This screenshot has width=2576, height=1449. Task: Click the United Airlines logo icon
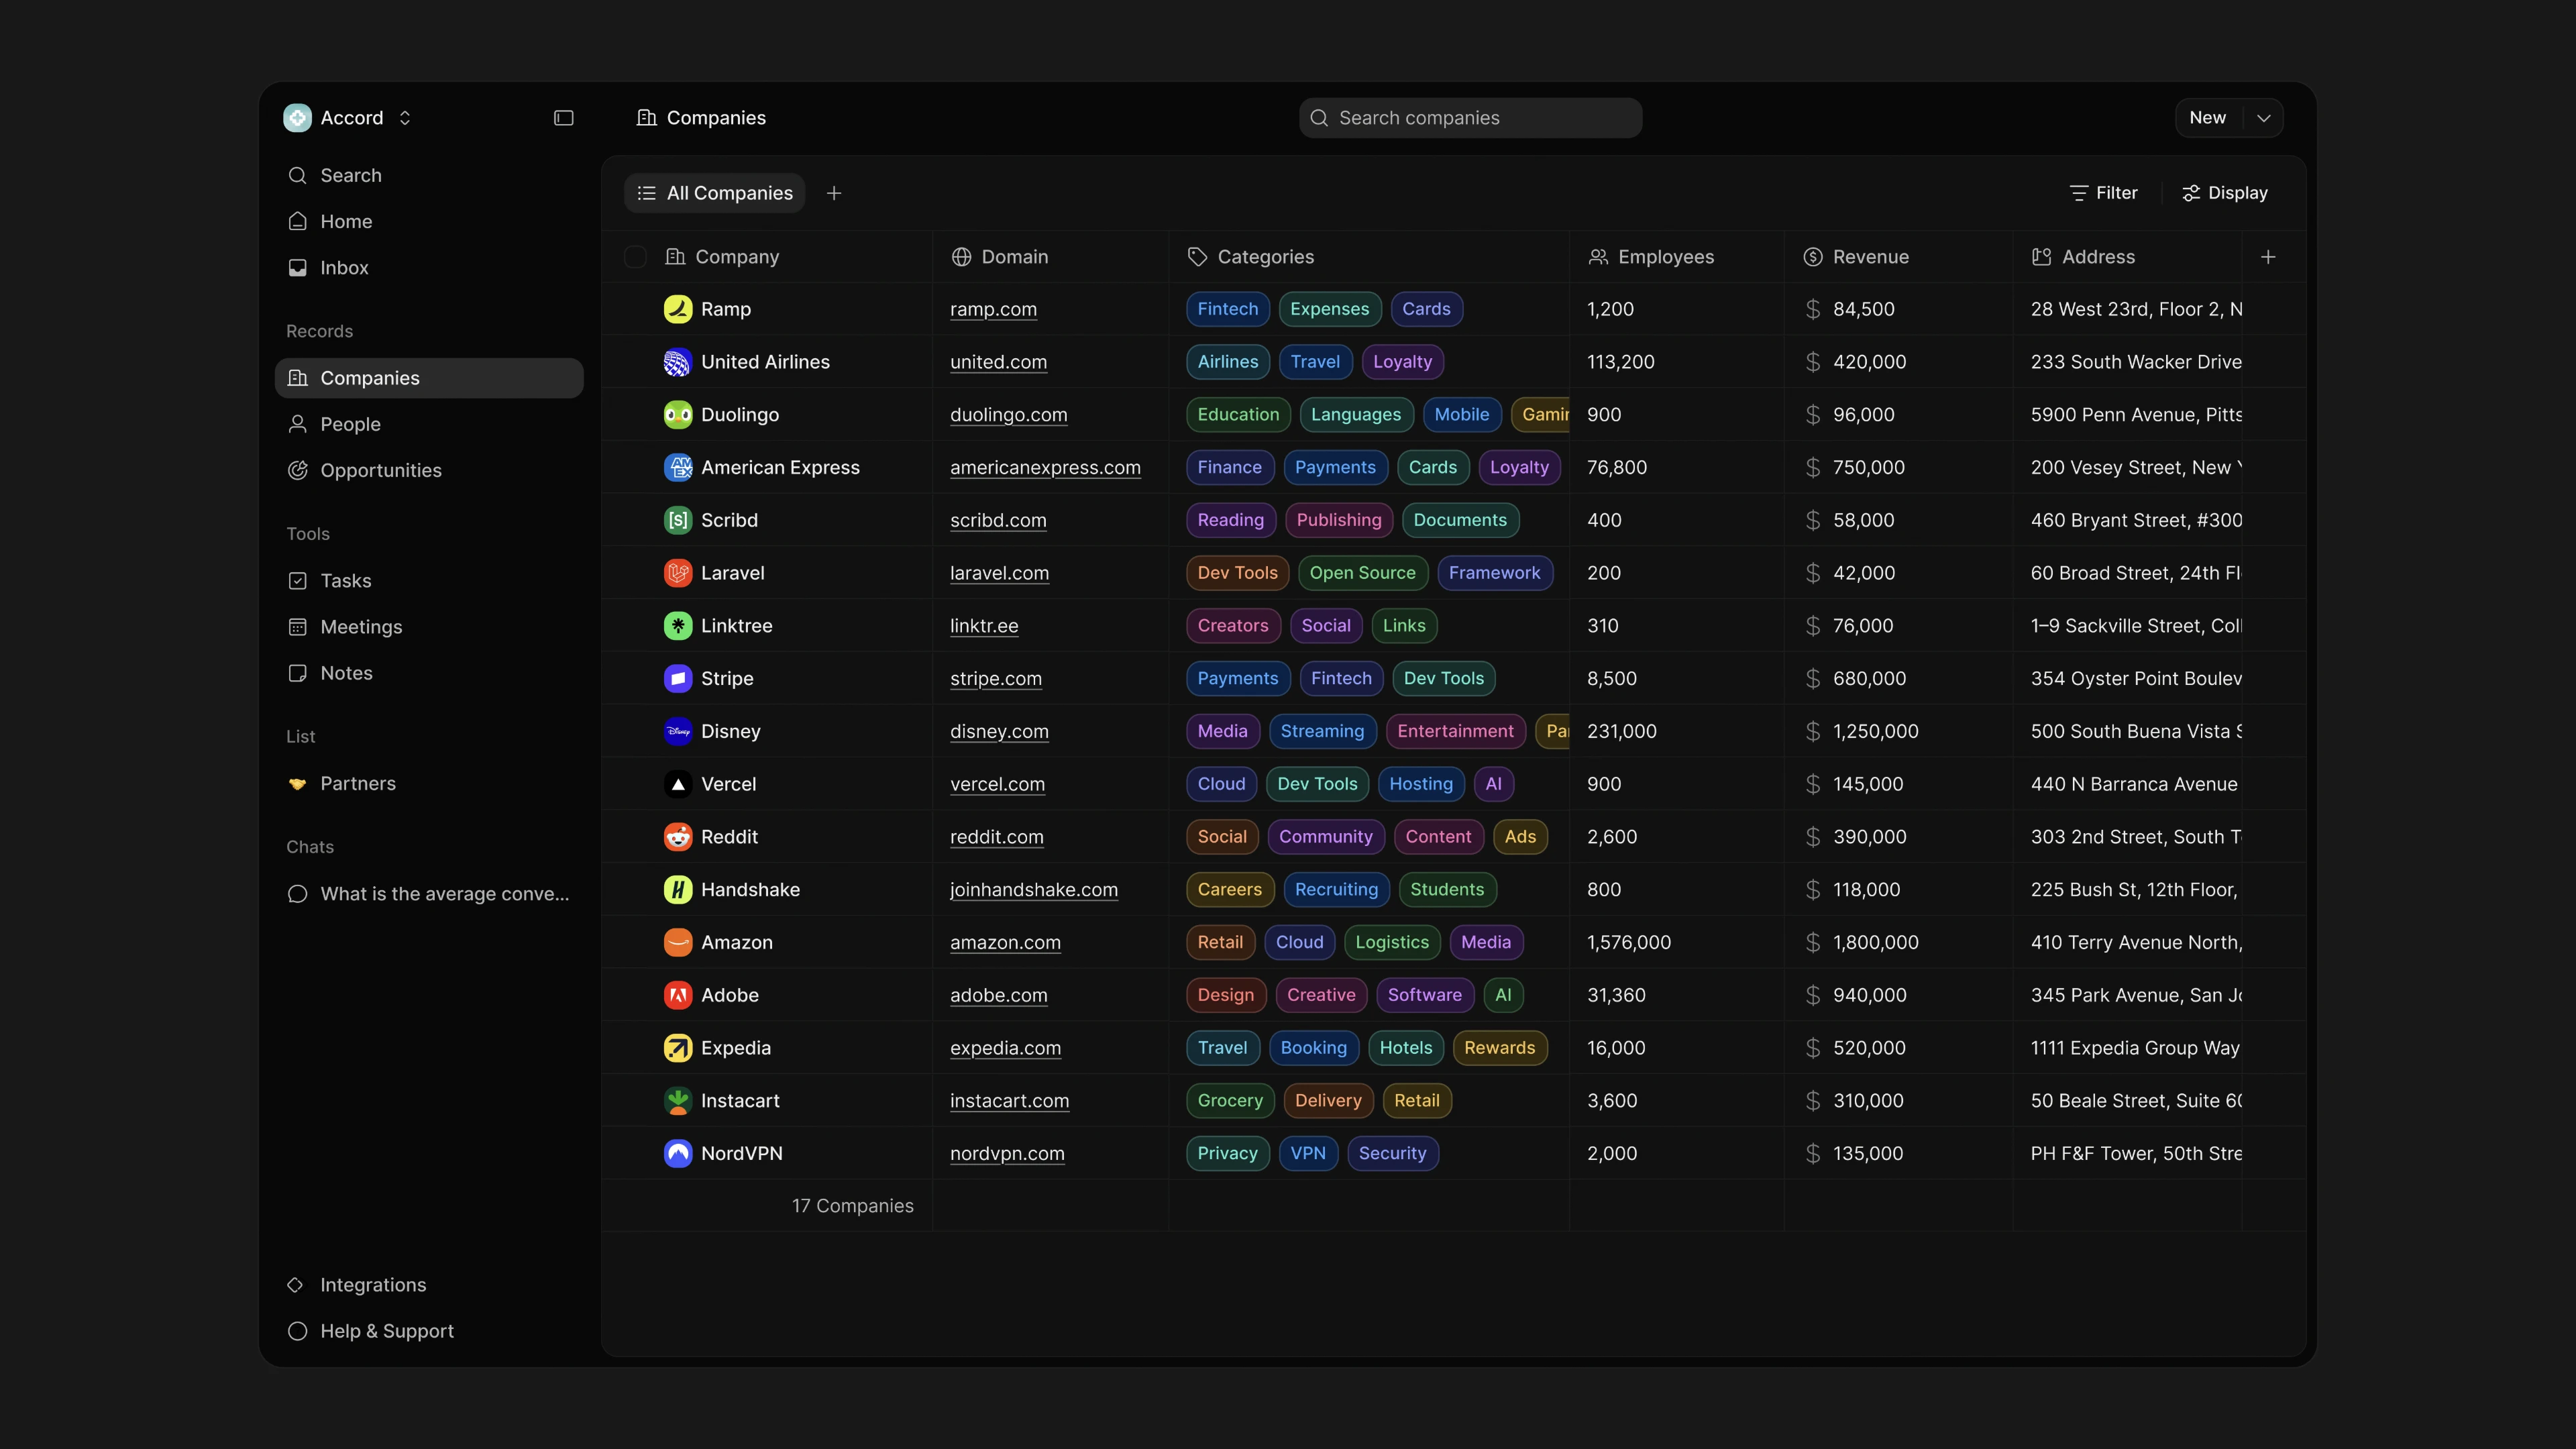678,362
